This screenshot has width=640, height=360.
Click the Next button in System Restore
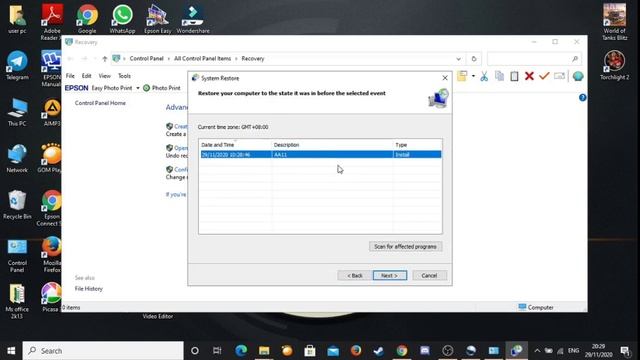click(x=389, y=276)
